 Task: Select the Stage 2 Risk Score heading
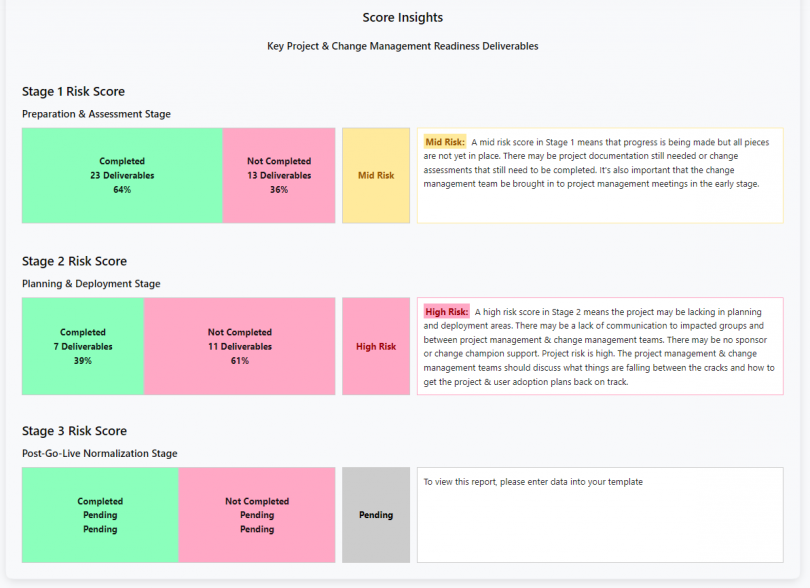tap(74, 262)
